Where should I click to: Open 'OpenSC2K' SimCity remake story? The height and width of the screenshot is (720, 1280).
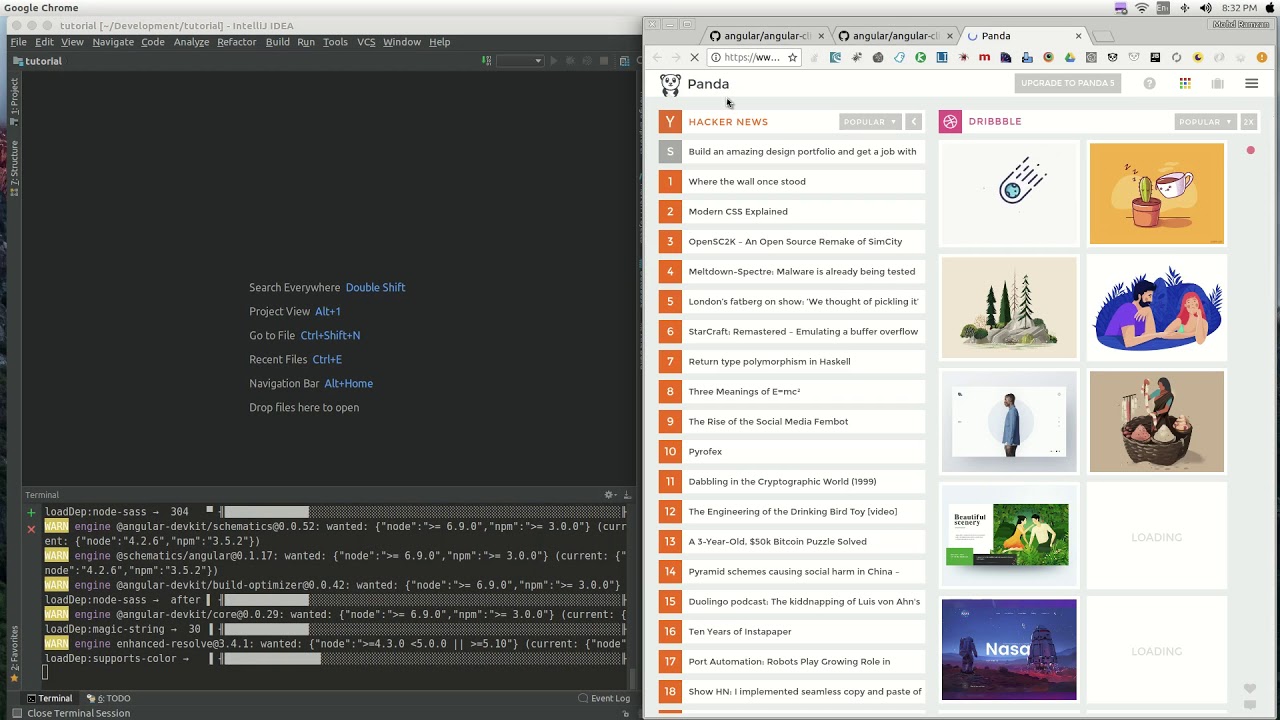(x=795, y=242)
